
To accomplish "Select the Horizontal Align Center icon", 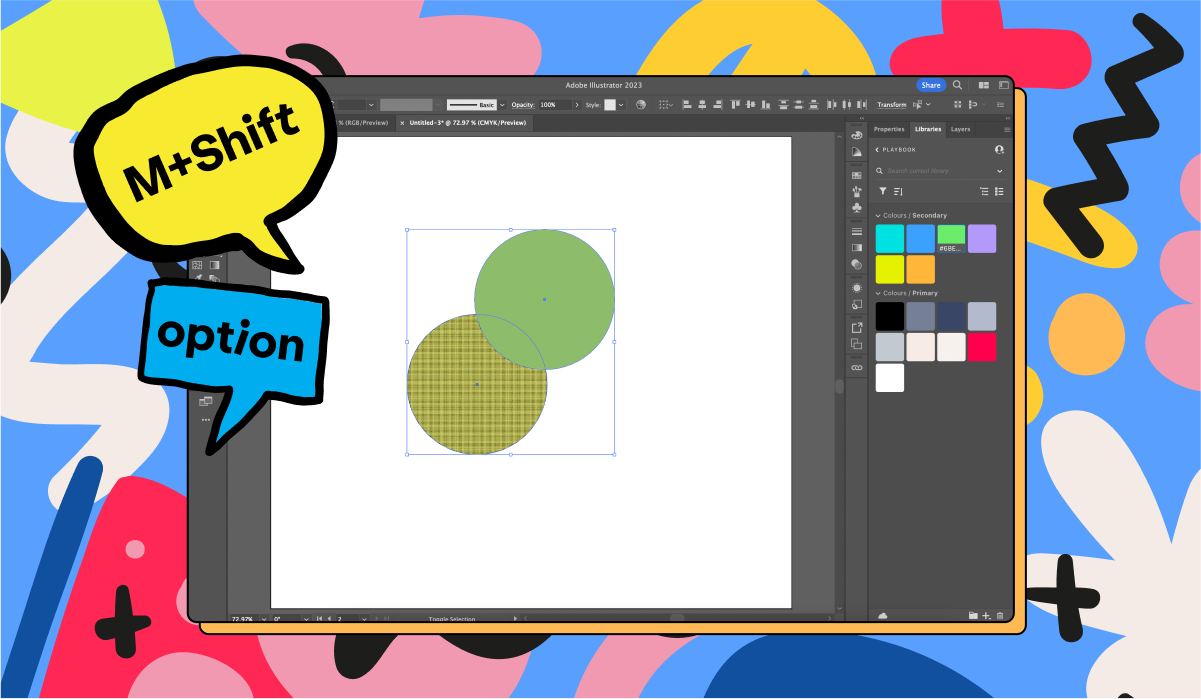I will click(x=701, y=104).
